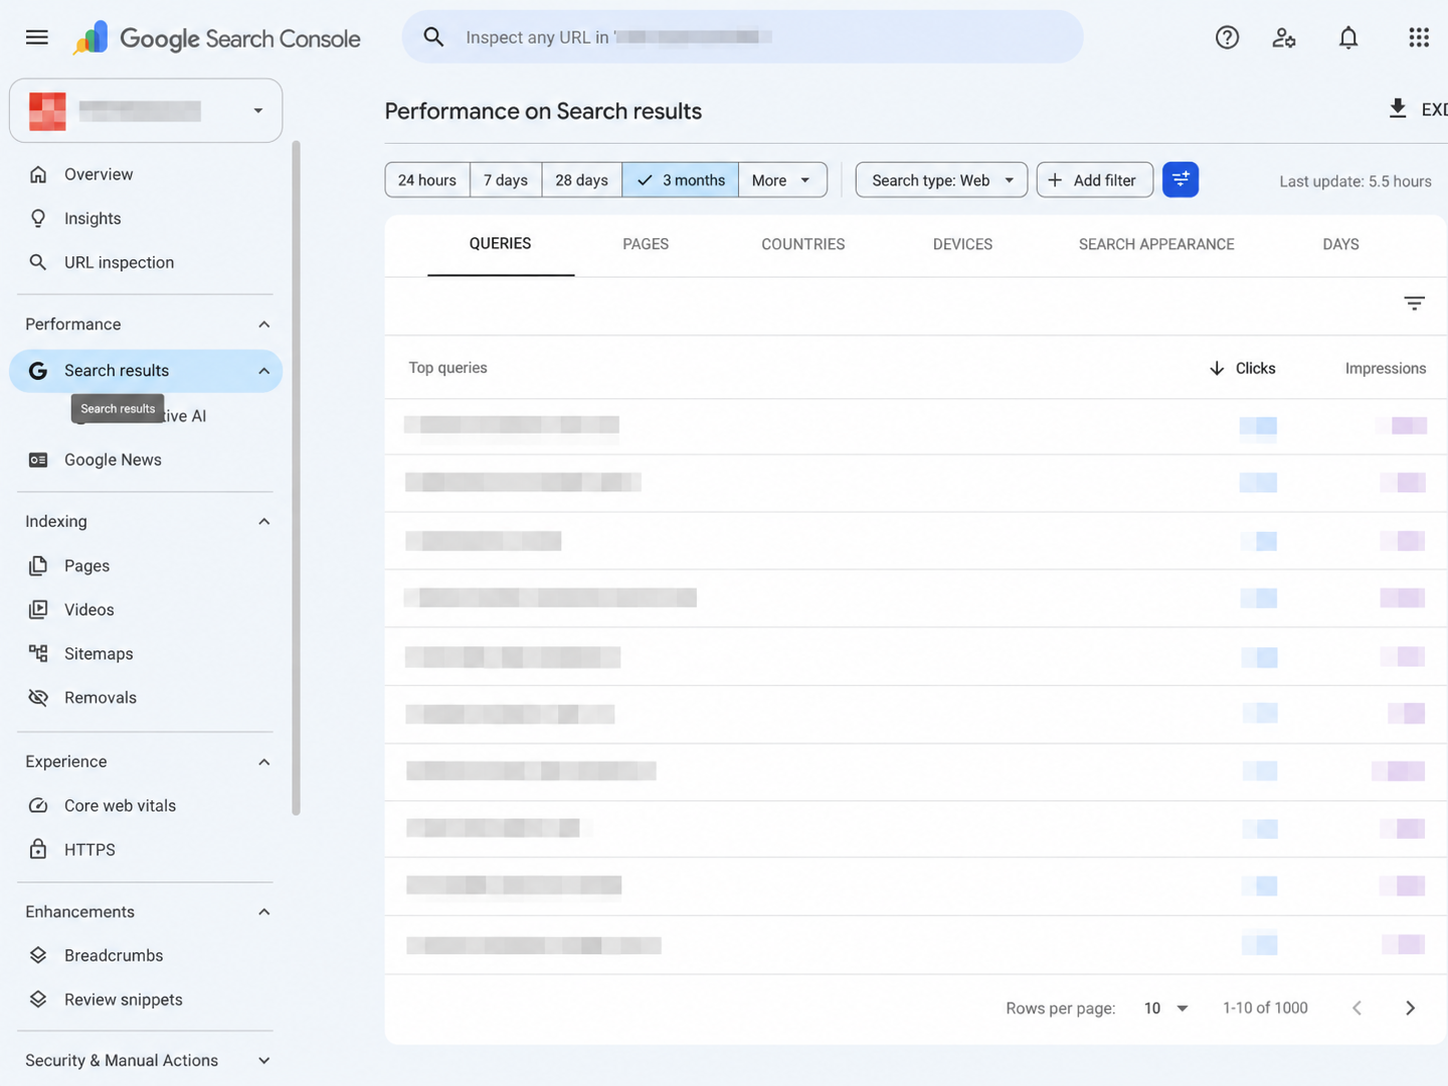Open the Help icon
The image size is (1448, 1086).
tap(1227, 37)
